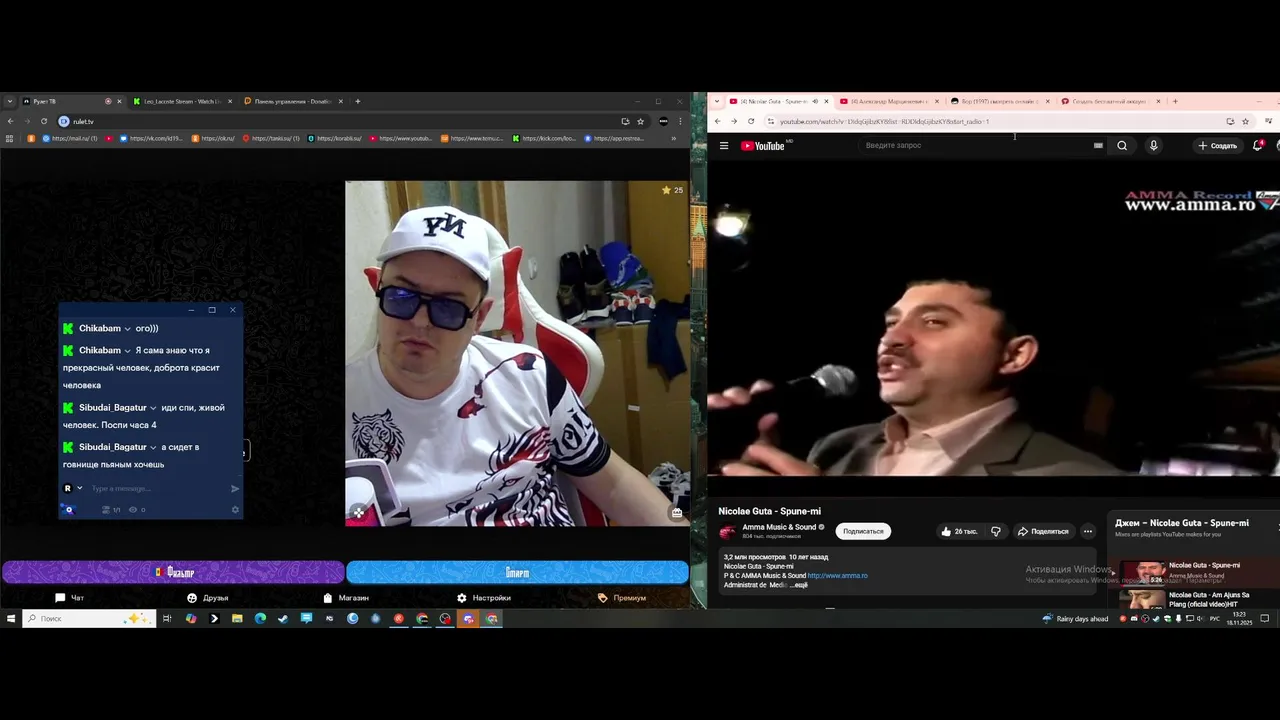Click the Поделиться share button

pyautogui.click(x=1042, y=531)
